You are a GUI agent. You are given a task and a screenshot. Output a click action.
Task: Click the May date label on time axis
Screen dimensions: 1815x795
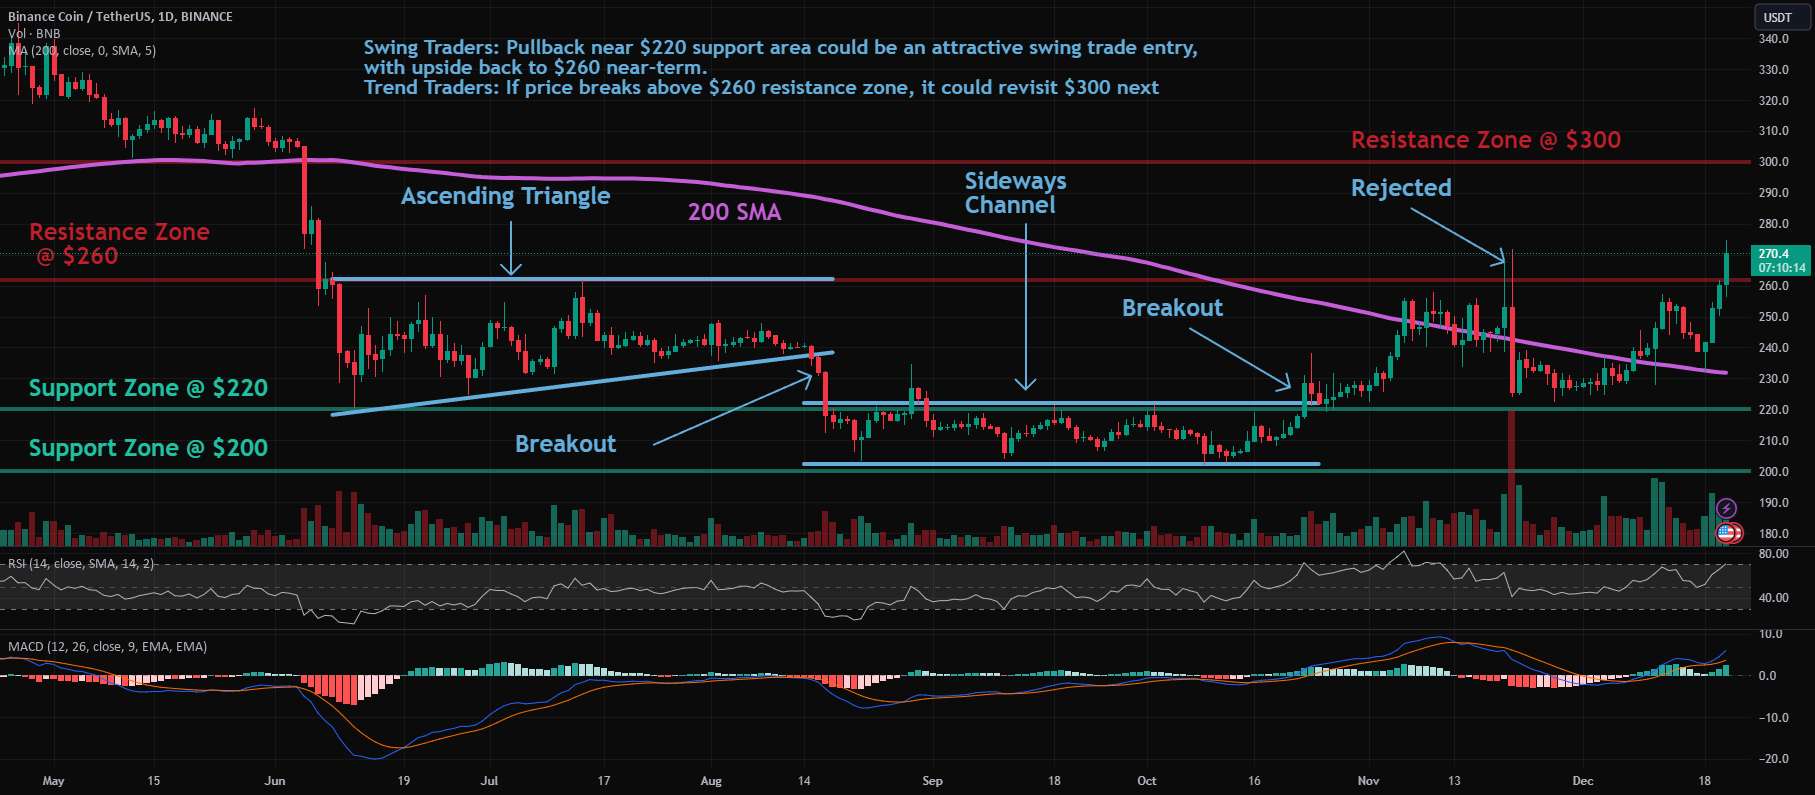54,781
